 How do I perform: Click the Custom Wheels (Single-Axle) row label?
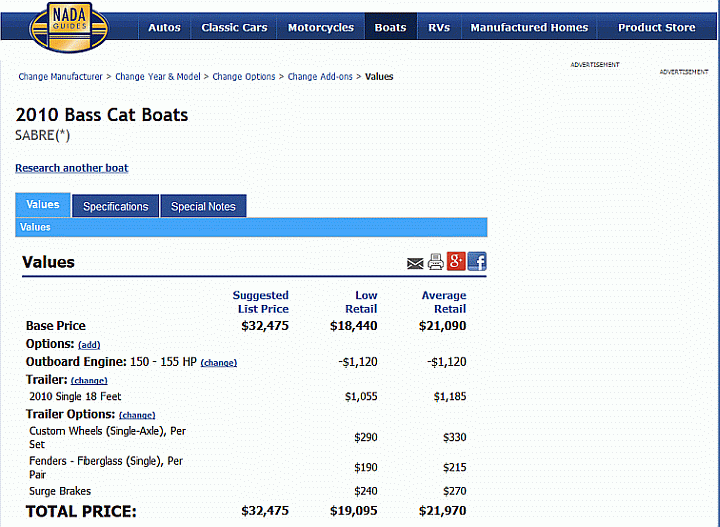click(x=107, y=437)
